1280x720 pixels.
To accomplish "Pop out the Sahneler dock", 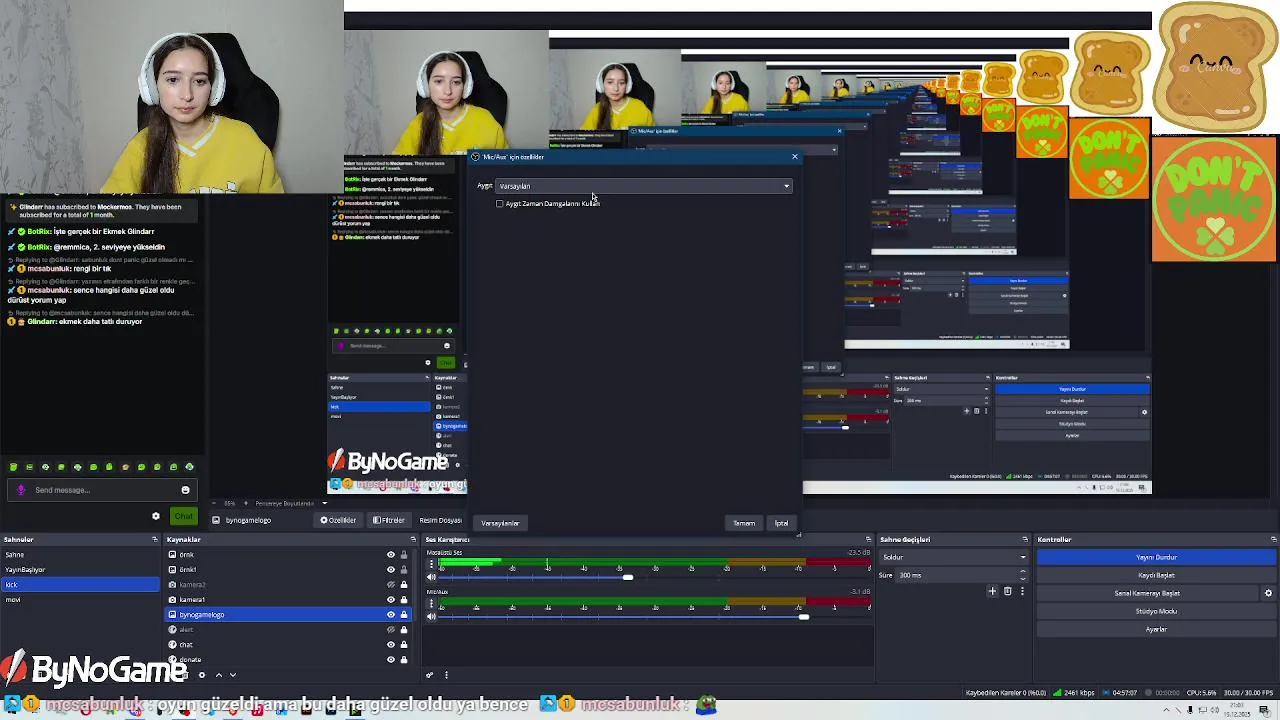I will pos(154,539).
